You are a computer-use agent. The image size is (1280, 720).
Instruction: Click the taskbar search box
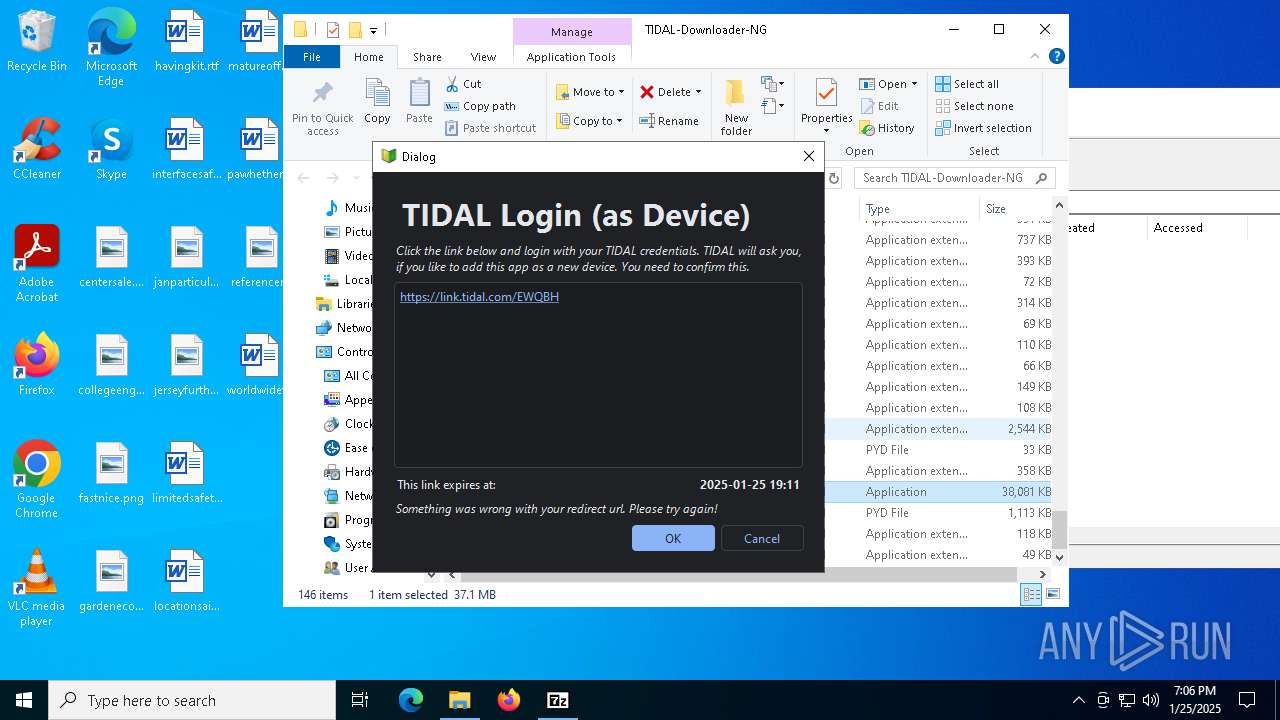(x=192, y=700)
